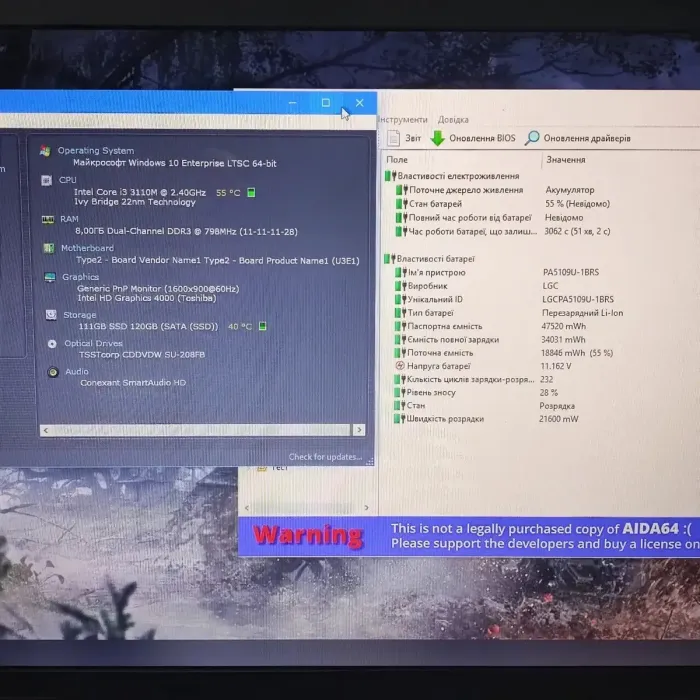
Task: Select the Напруга батареї row
Action: [440, 366]
